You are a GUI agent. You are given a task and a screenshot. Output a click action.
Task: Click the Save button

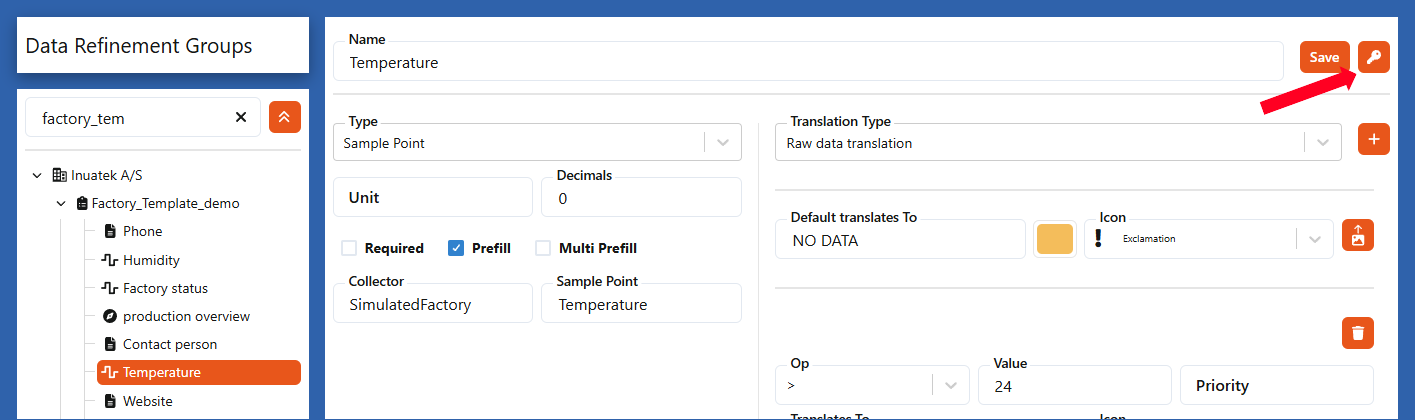[x=1324, y=57]
